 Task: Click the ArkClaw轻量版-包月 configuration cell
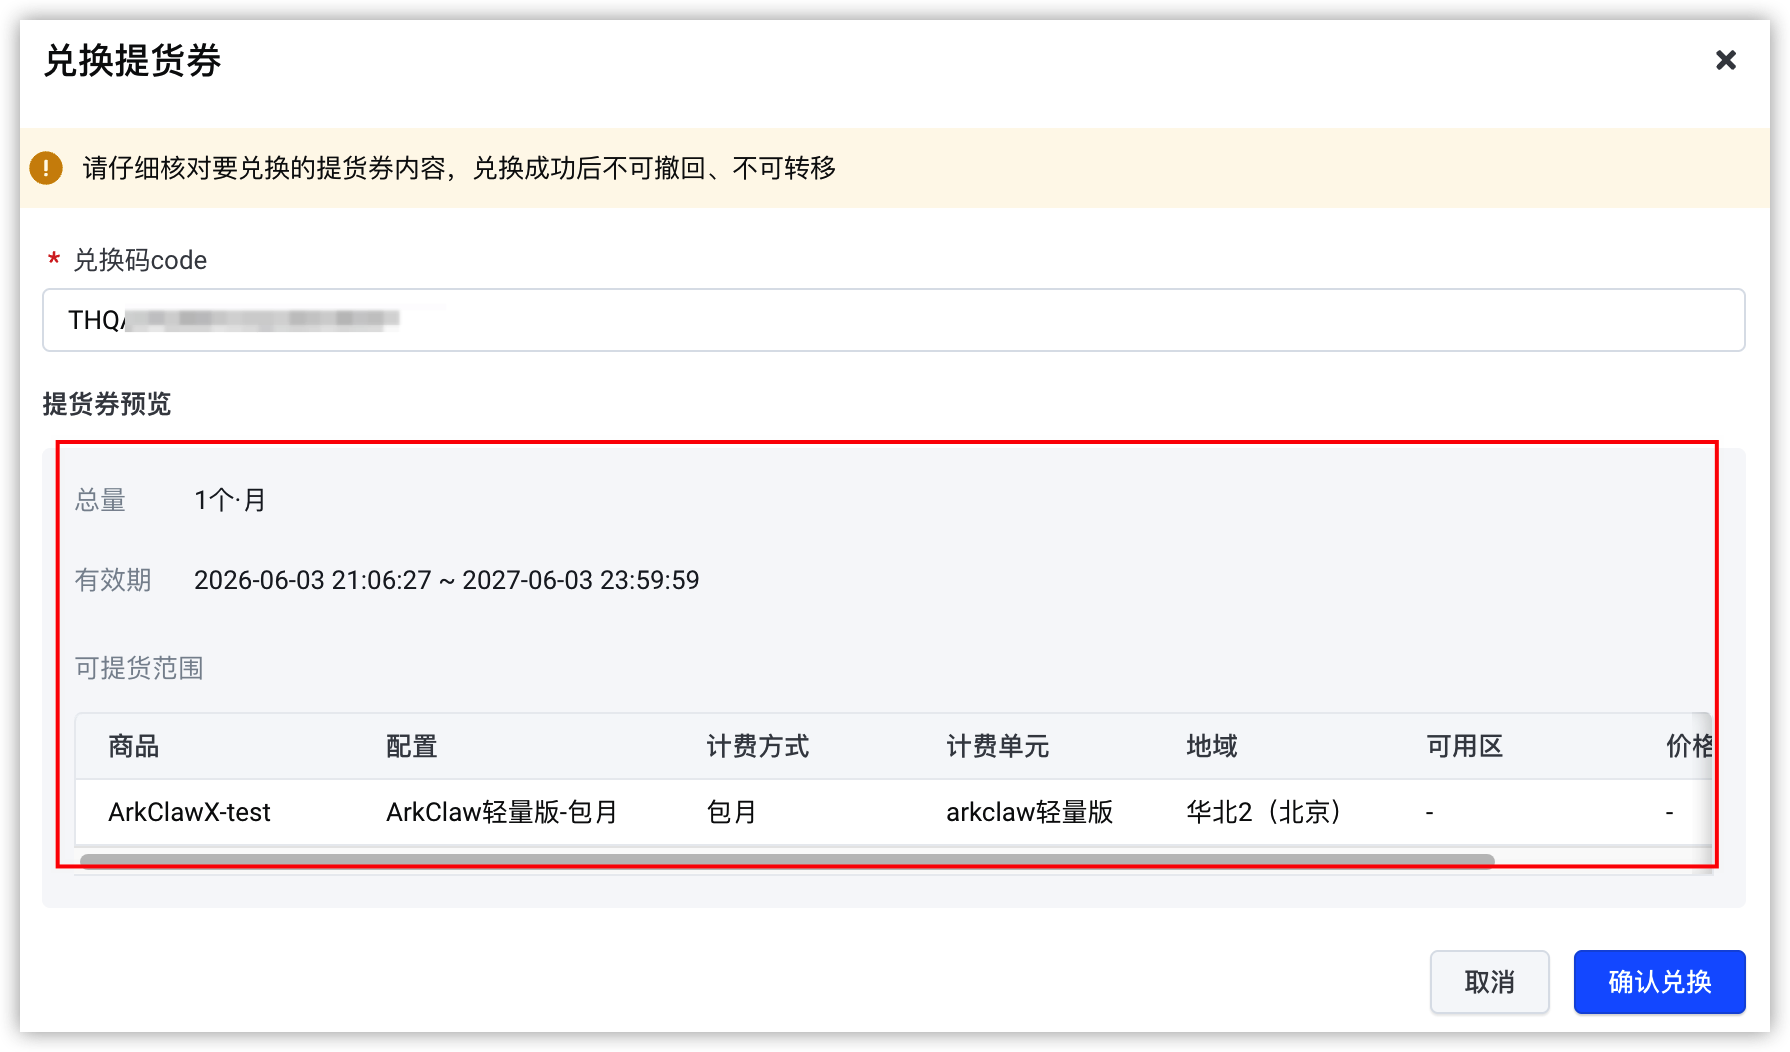tap(502, 812)
